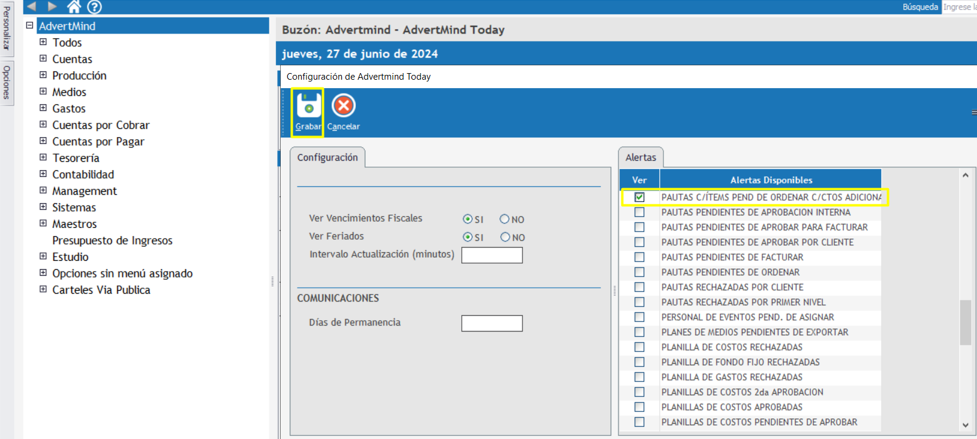Switch to the Alertas tab
This screenshot has height=439, width=977.
point(641,158)
